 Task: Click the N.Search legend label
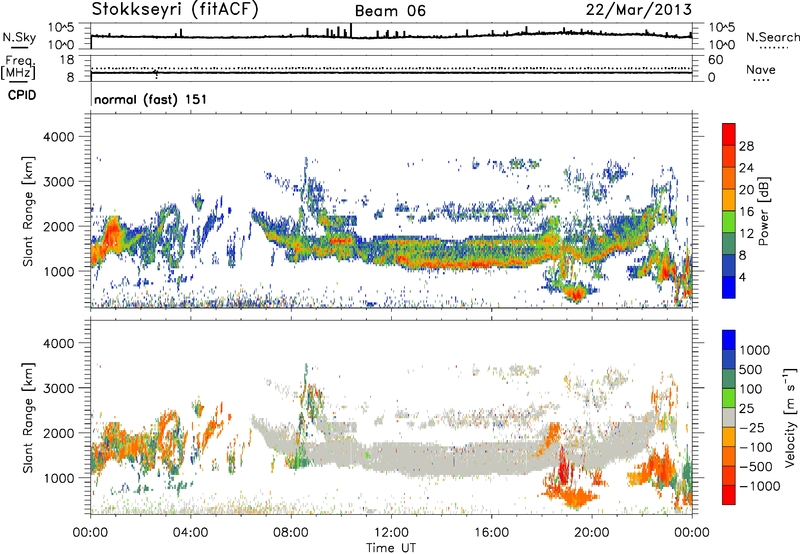pyautogui.click(x=772, y=37)
